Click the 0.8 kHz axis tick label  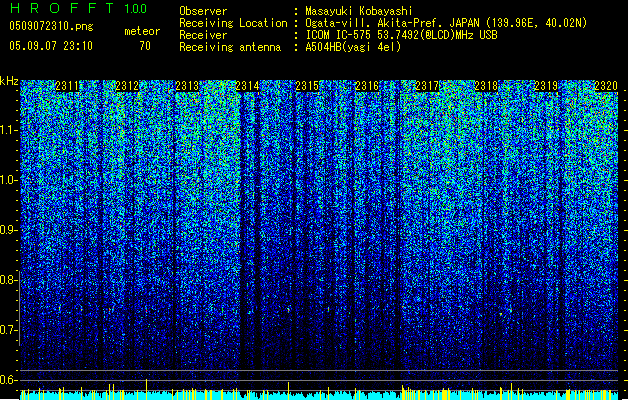9,280
